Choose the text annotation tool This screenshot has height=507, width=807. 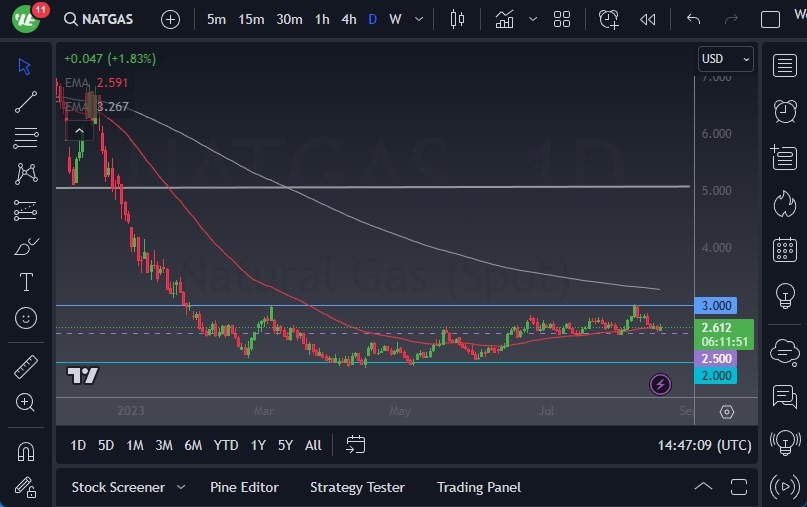pos(26,282)
